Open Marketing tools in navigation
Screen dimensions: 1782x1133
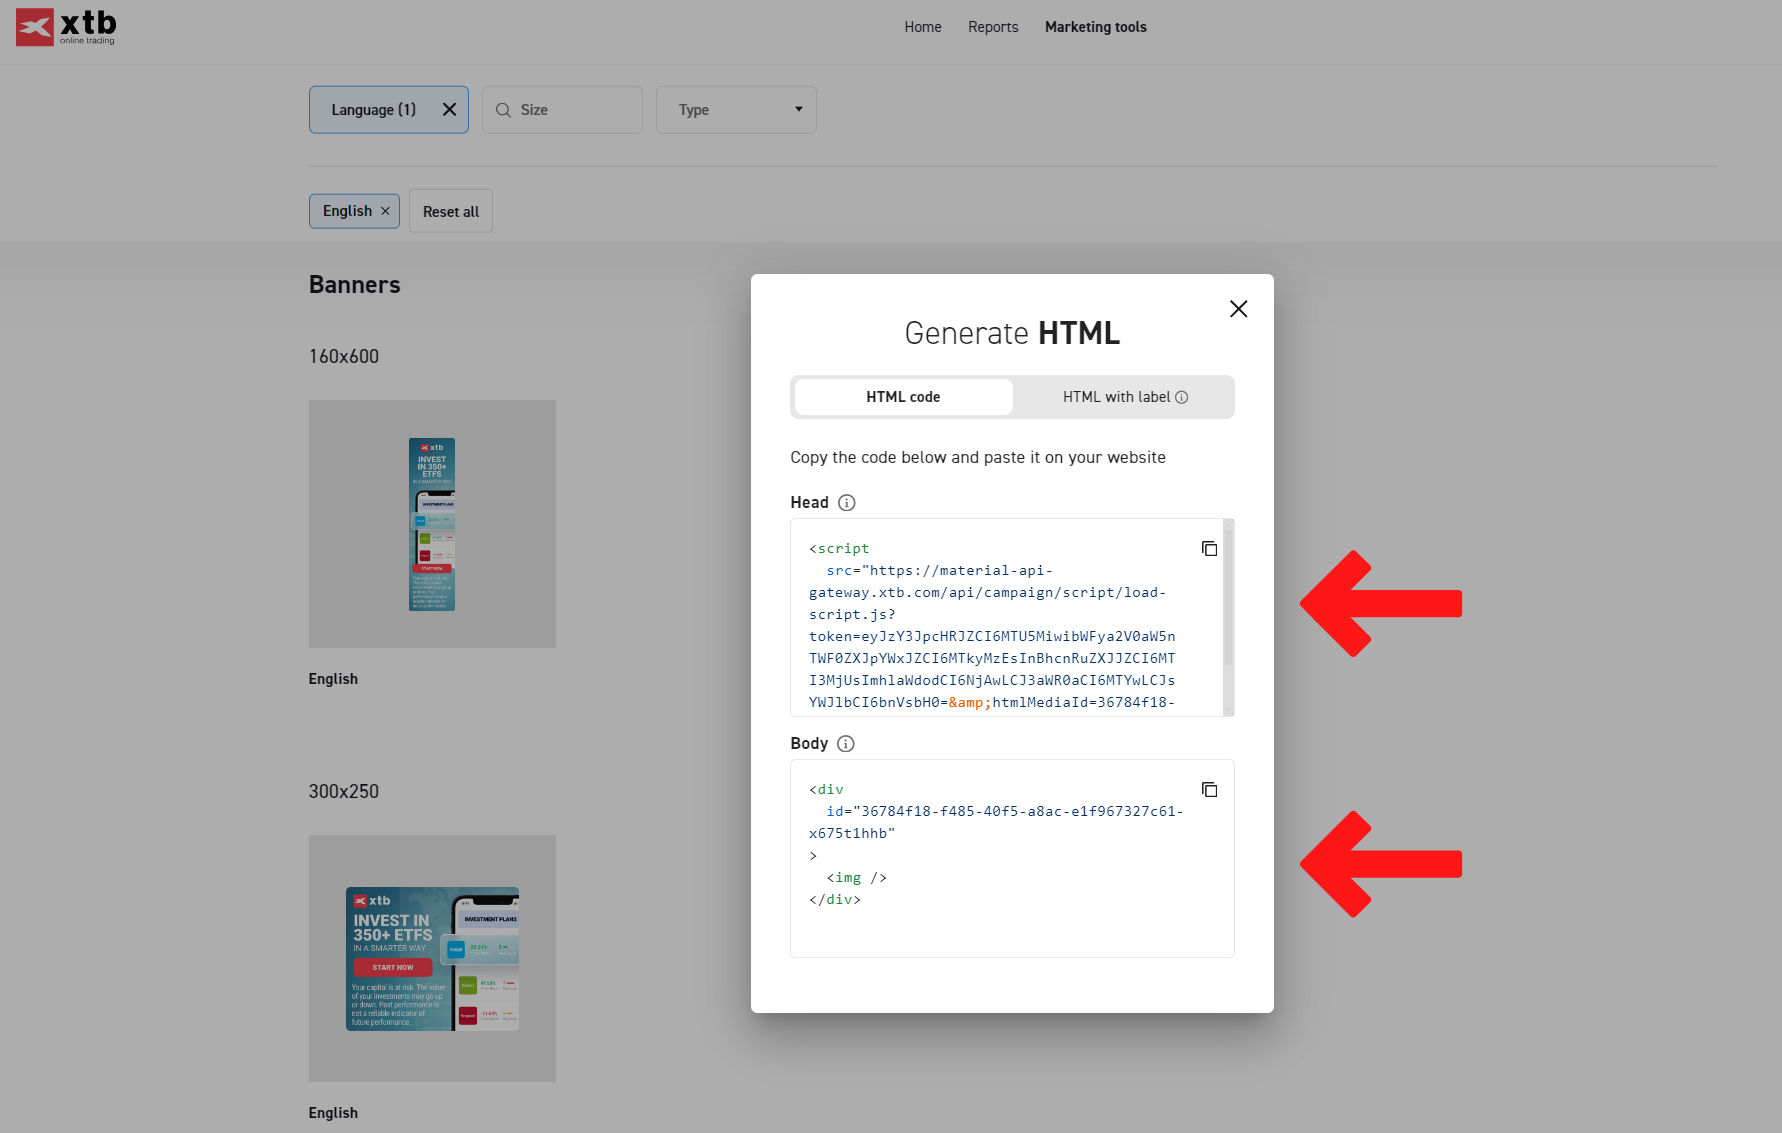pyautogui.click(x=1095, y=27)
